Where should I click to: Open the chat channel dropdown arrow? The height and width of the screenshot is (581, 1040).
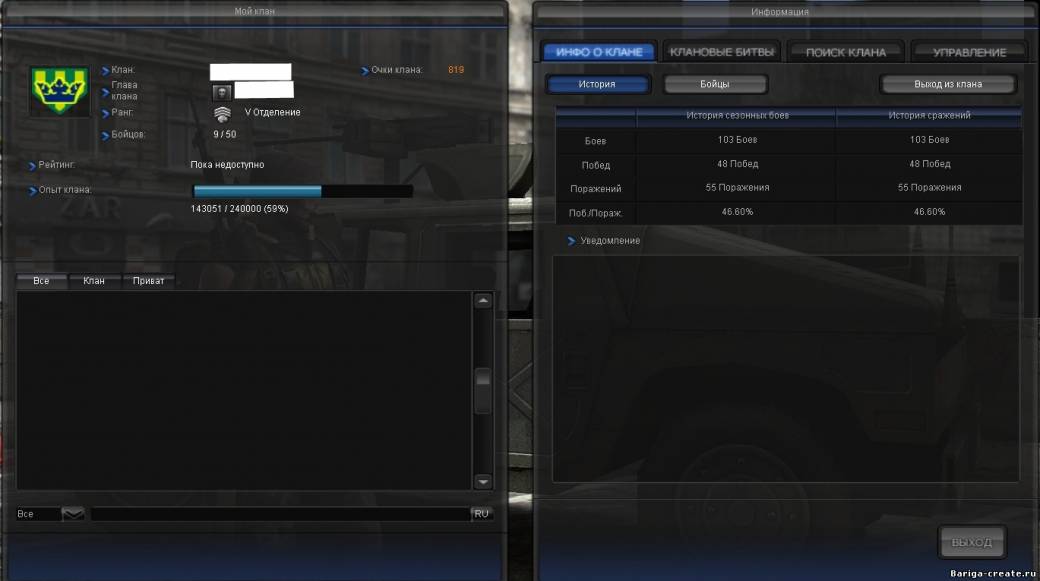click(73, 513)
